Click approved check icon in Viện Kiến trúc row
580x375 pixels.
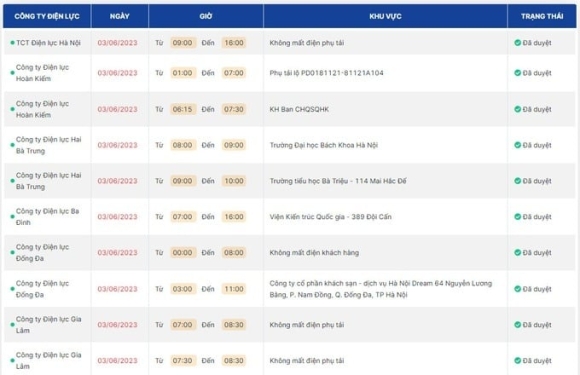pyautogui.click(x=517, y=217)
